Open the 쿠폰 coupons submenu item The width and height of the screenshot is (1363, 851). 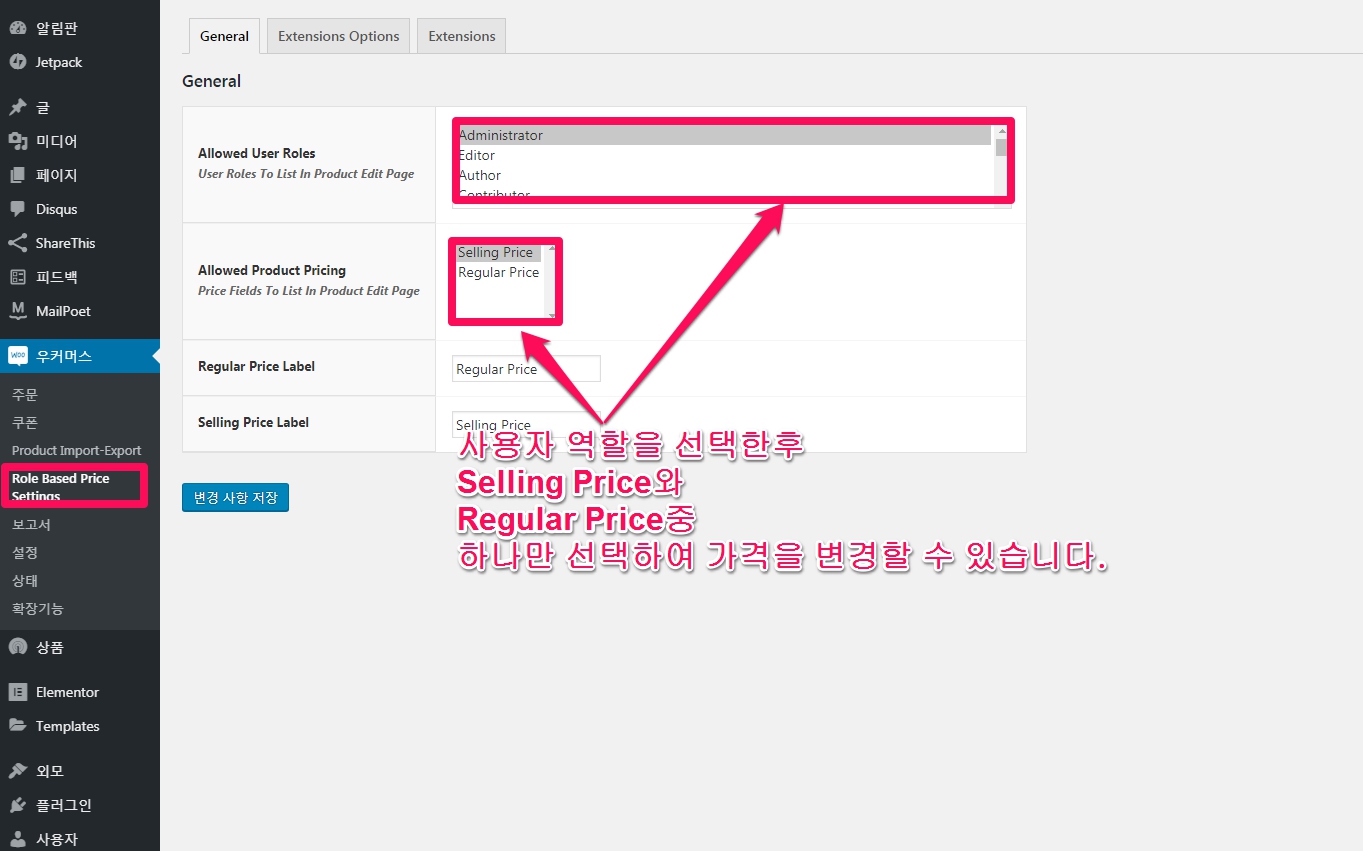(25, 423)
